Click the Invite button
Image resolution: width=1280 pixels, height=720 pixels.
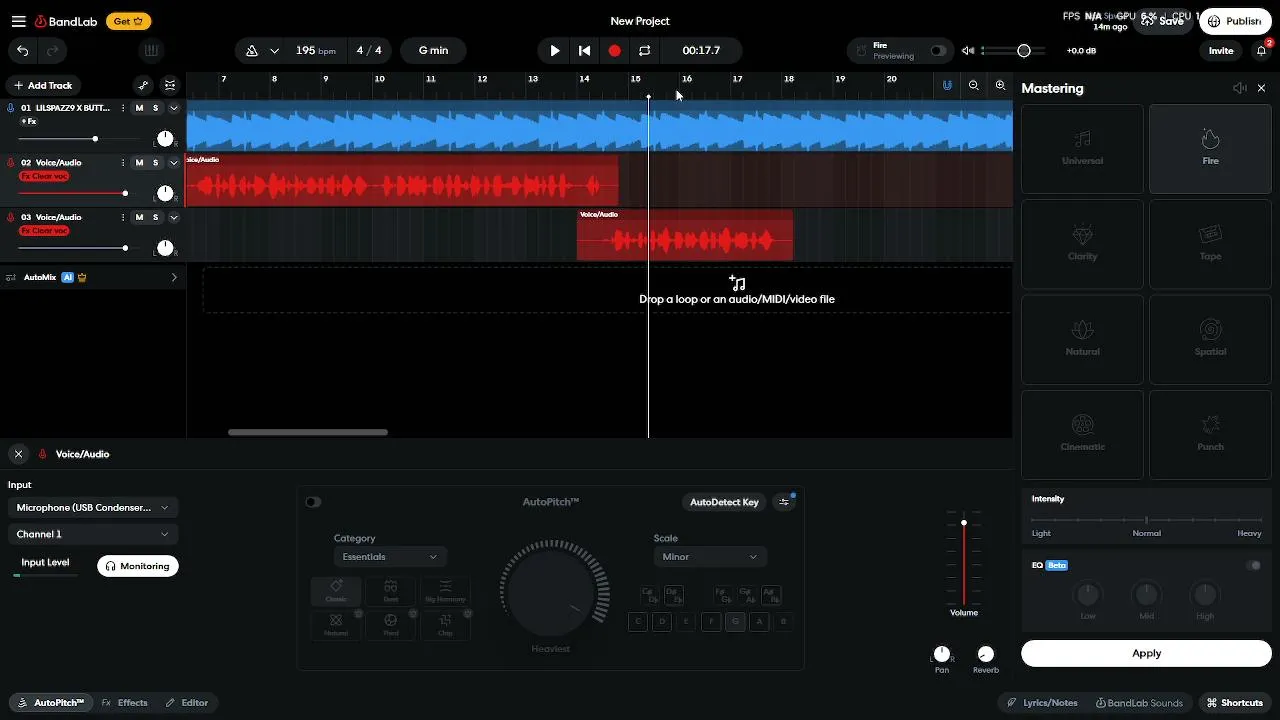pos(1221,51)
